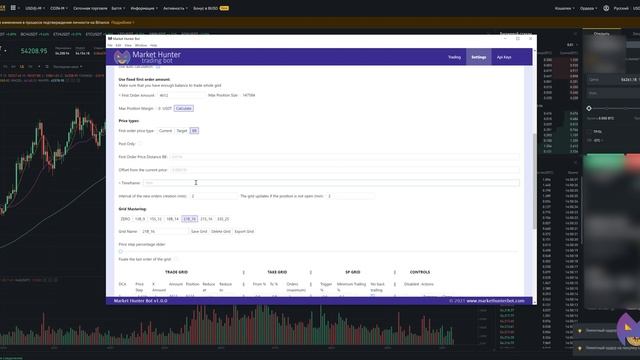Click the First Order Amount field
The image size is (640, 360).
(x=181, y=95)
